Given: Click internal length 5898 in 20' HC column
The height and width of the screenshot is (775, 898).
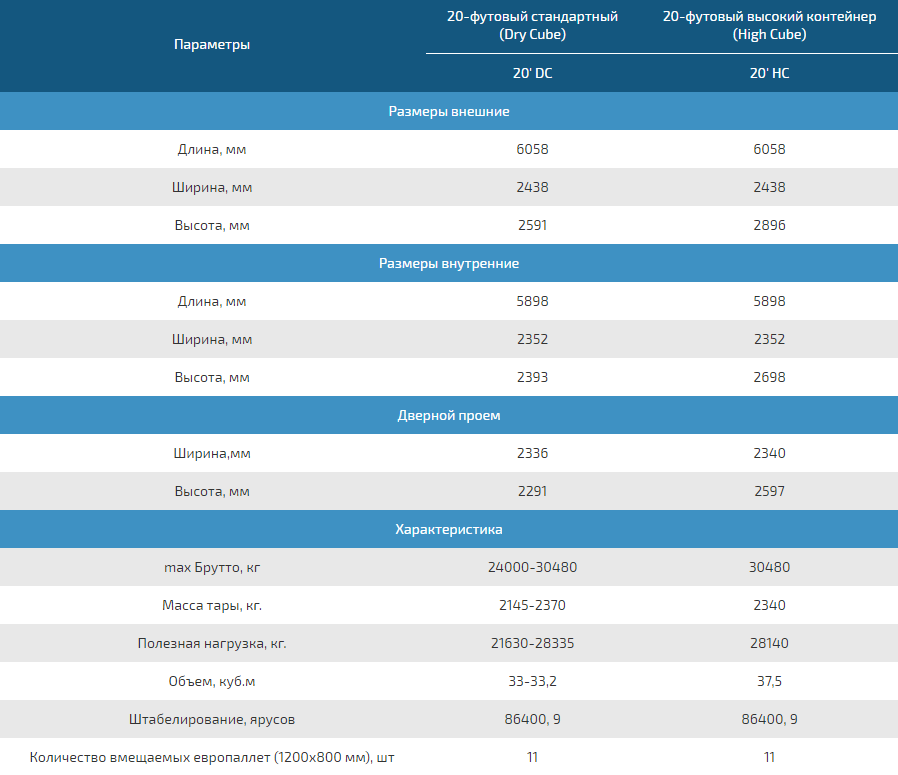Looking at the screenshot, I should [x=769, y=301].
